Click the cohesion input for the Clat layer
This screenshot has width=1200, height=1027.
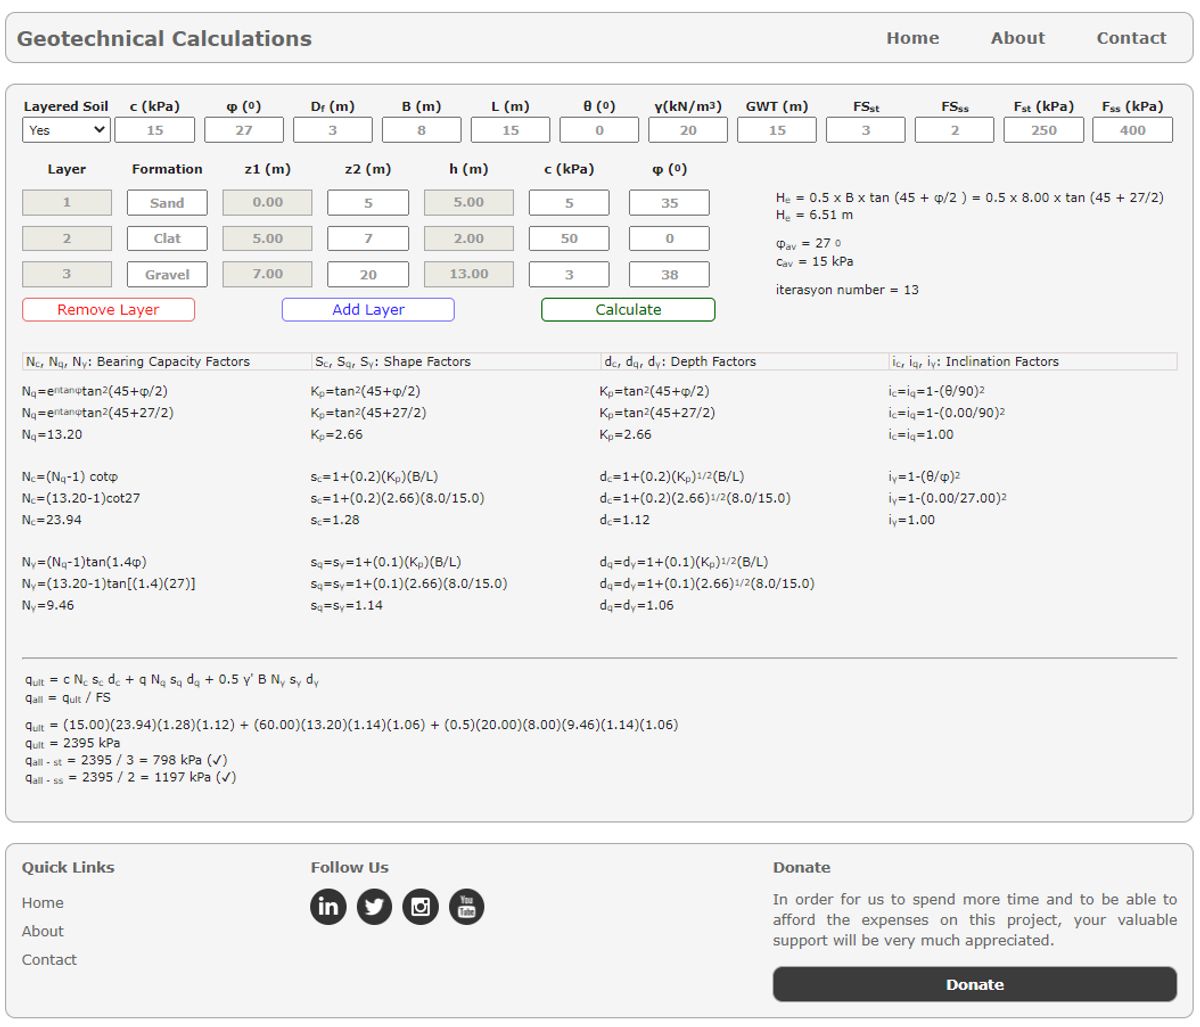(x=569, y=238)
